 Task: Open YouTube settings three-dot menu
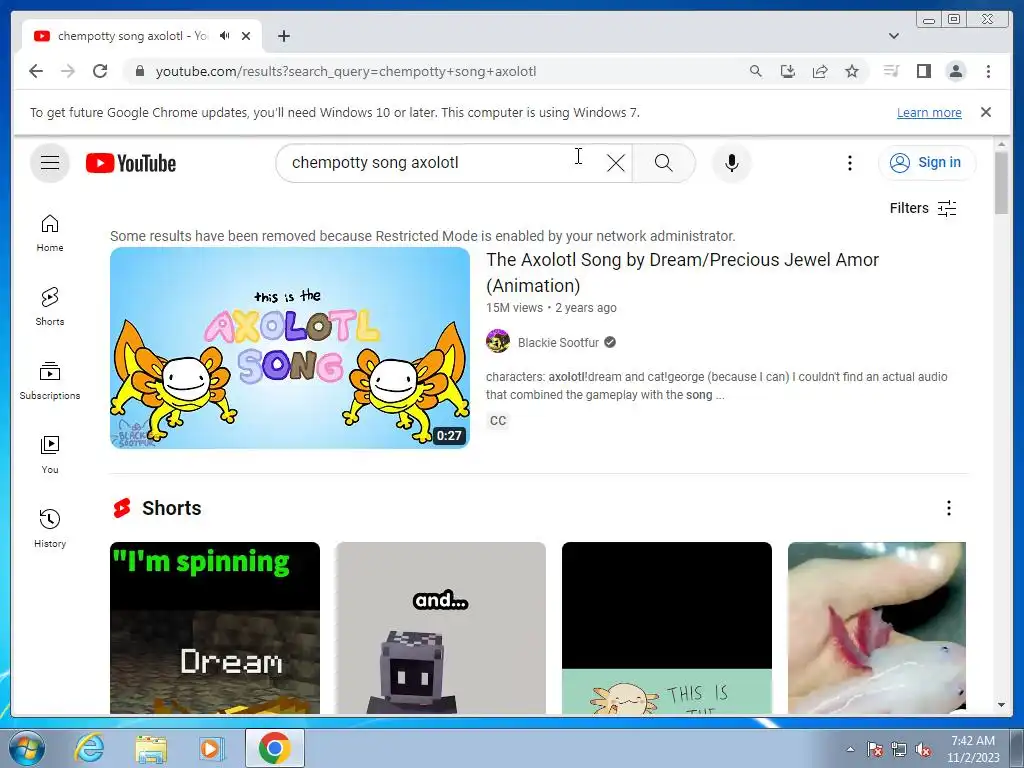pyautogui.click(x=850, y=163)
